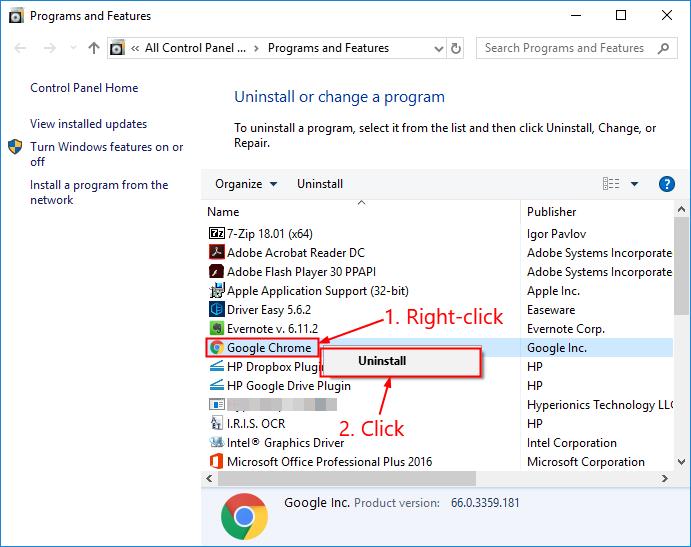Screen dimensions: 691x547
Task: Click Programs and Features breadcrumb
Action: coord(328,48)
